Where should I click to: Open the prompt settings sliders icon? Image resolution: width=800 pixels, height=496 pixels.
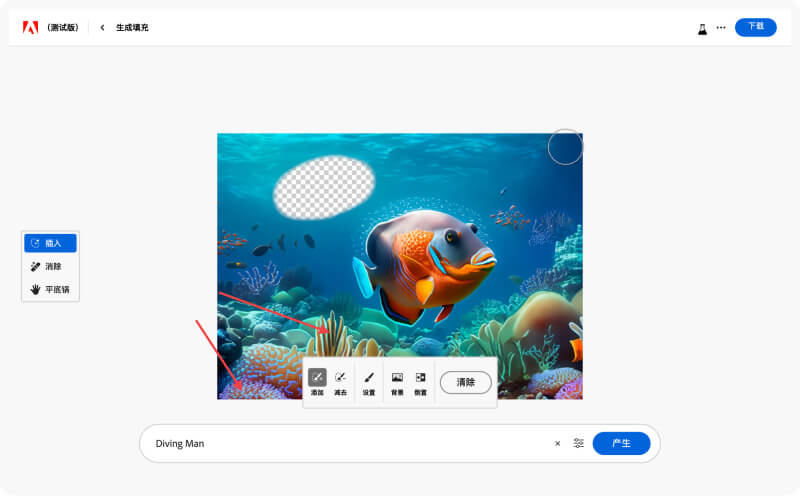click(578, 443)
